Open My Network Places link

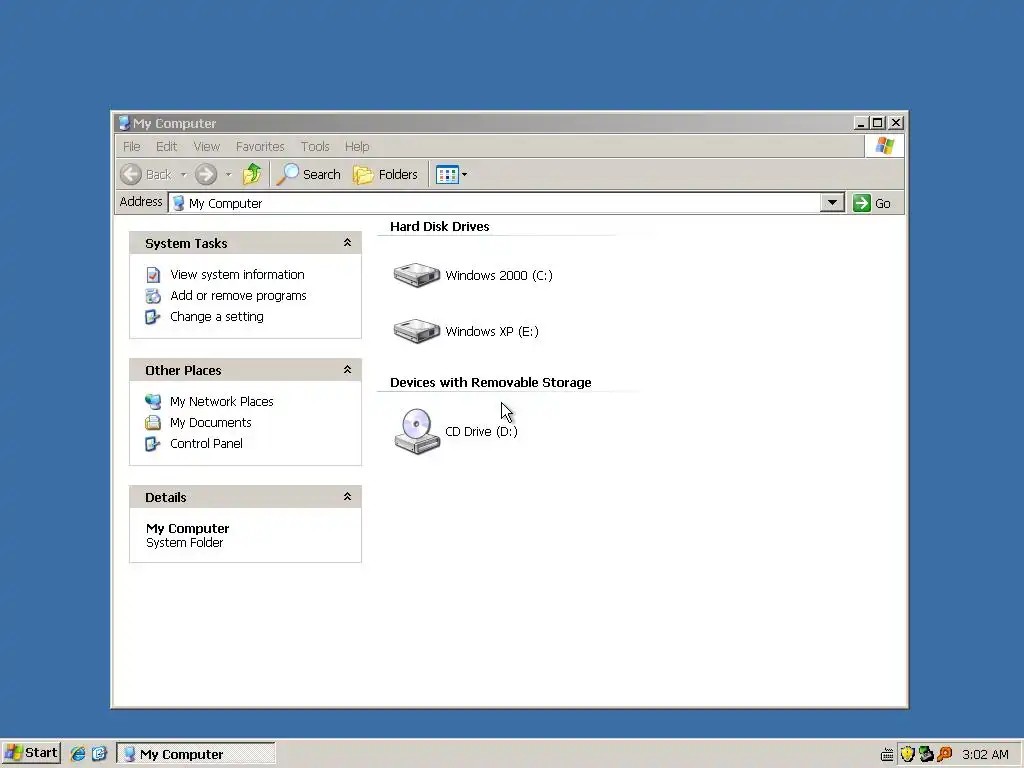click(x=221, y=402)
